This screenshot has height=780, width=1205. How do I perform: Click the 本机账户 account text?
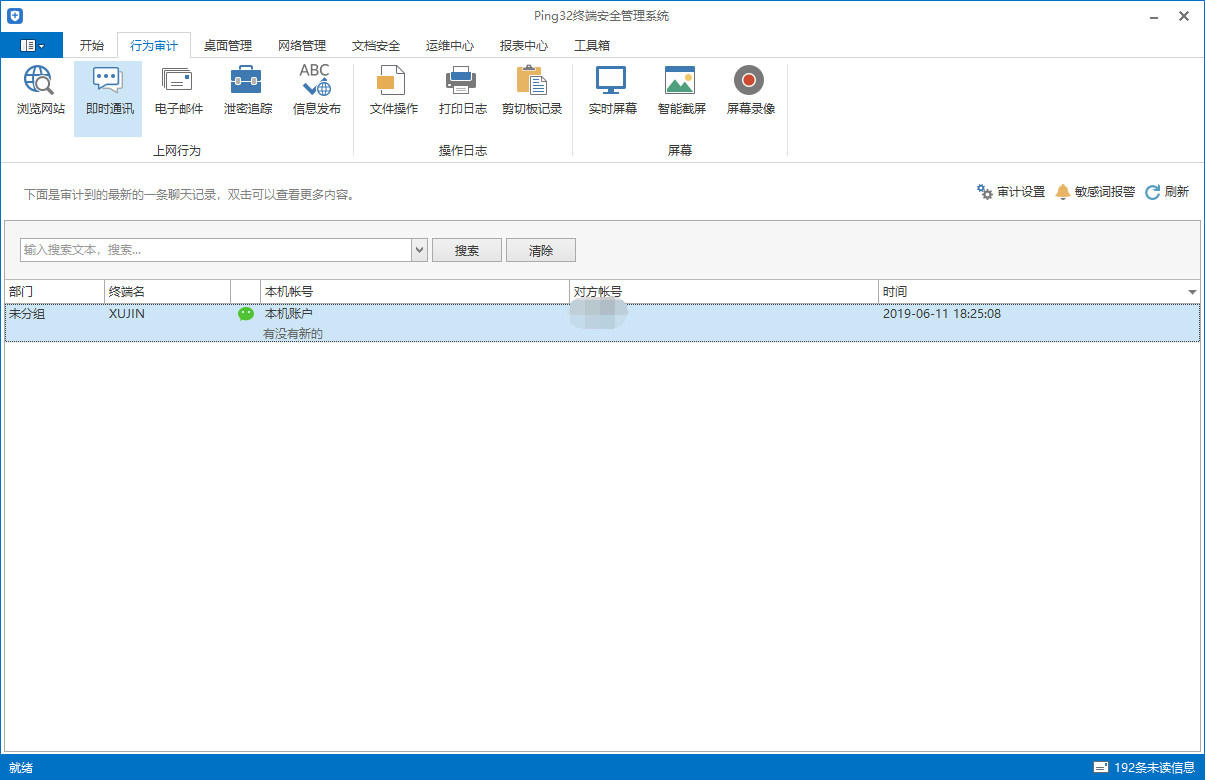click(289, 314)
